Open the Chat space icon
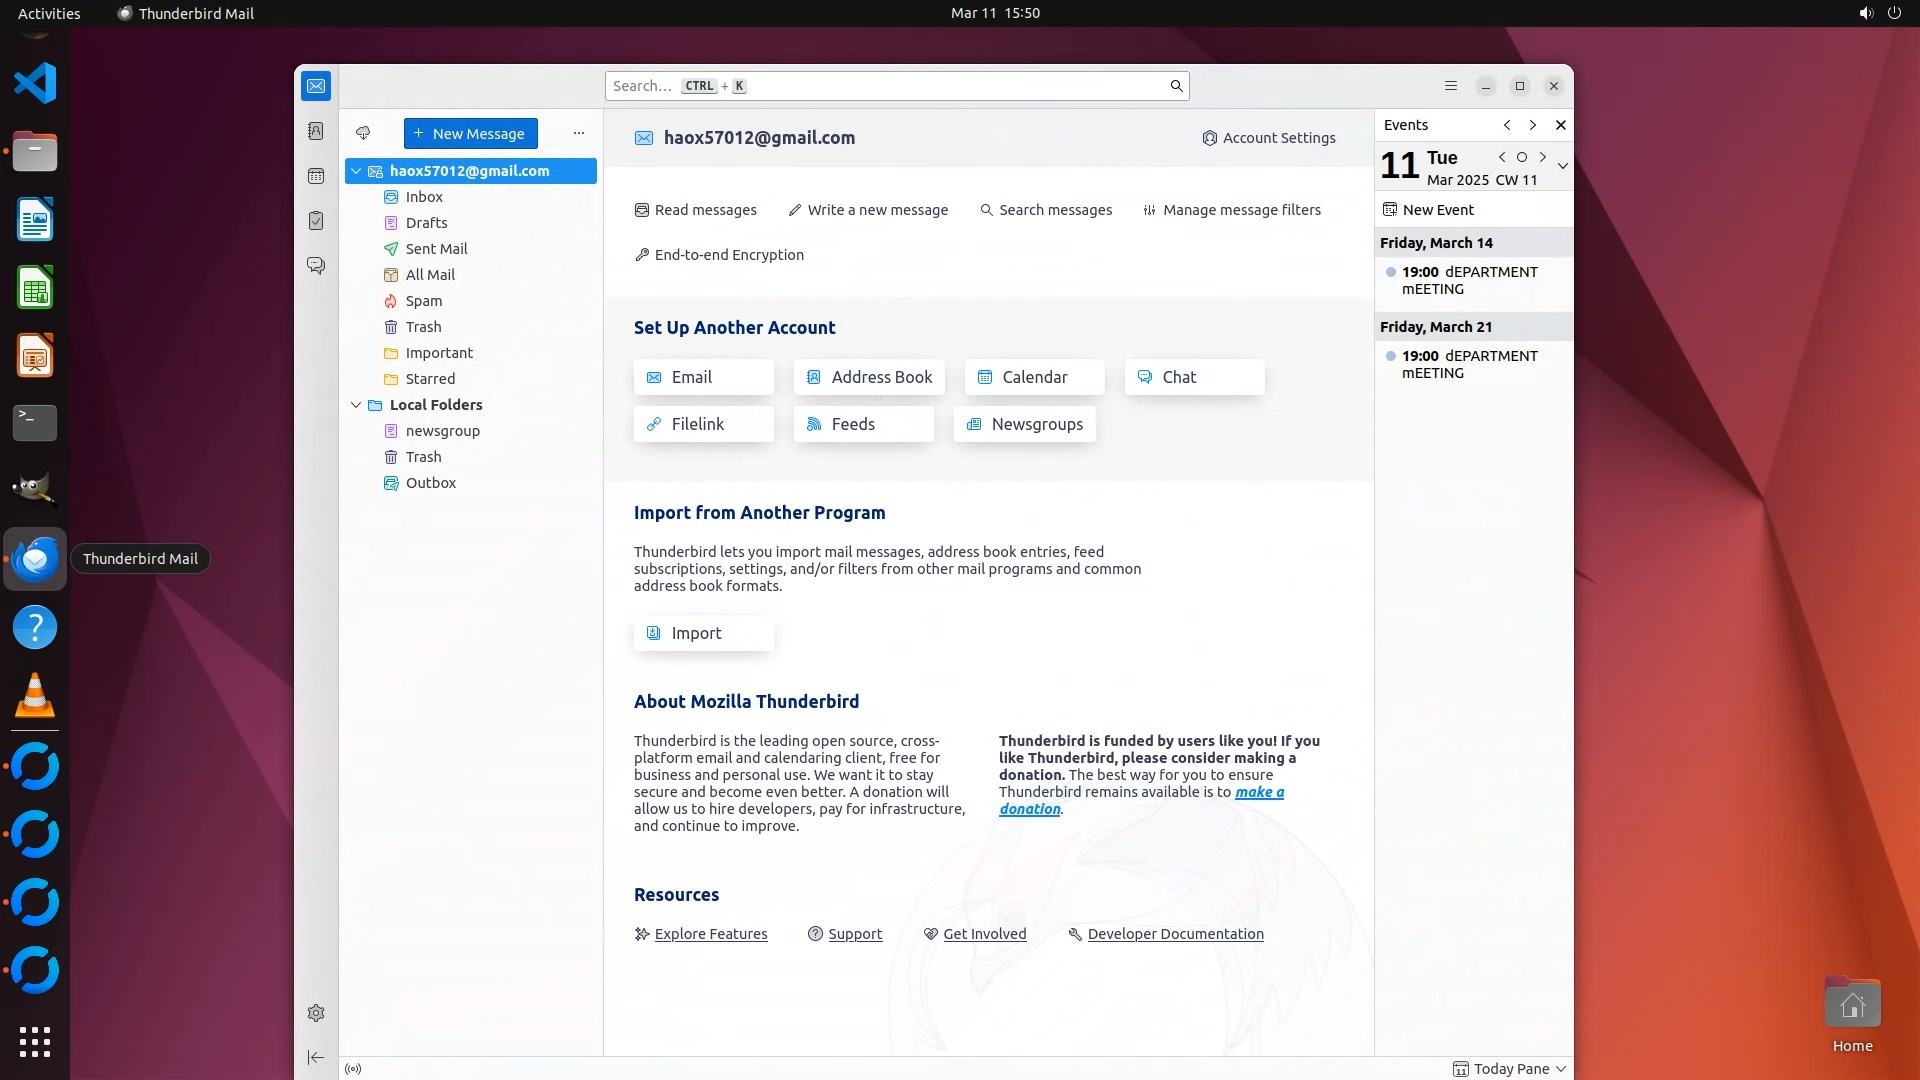The height and width of the screenshot is (1080, 1920). pyautogui.click(x=316, y=265)
